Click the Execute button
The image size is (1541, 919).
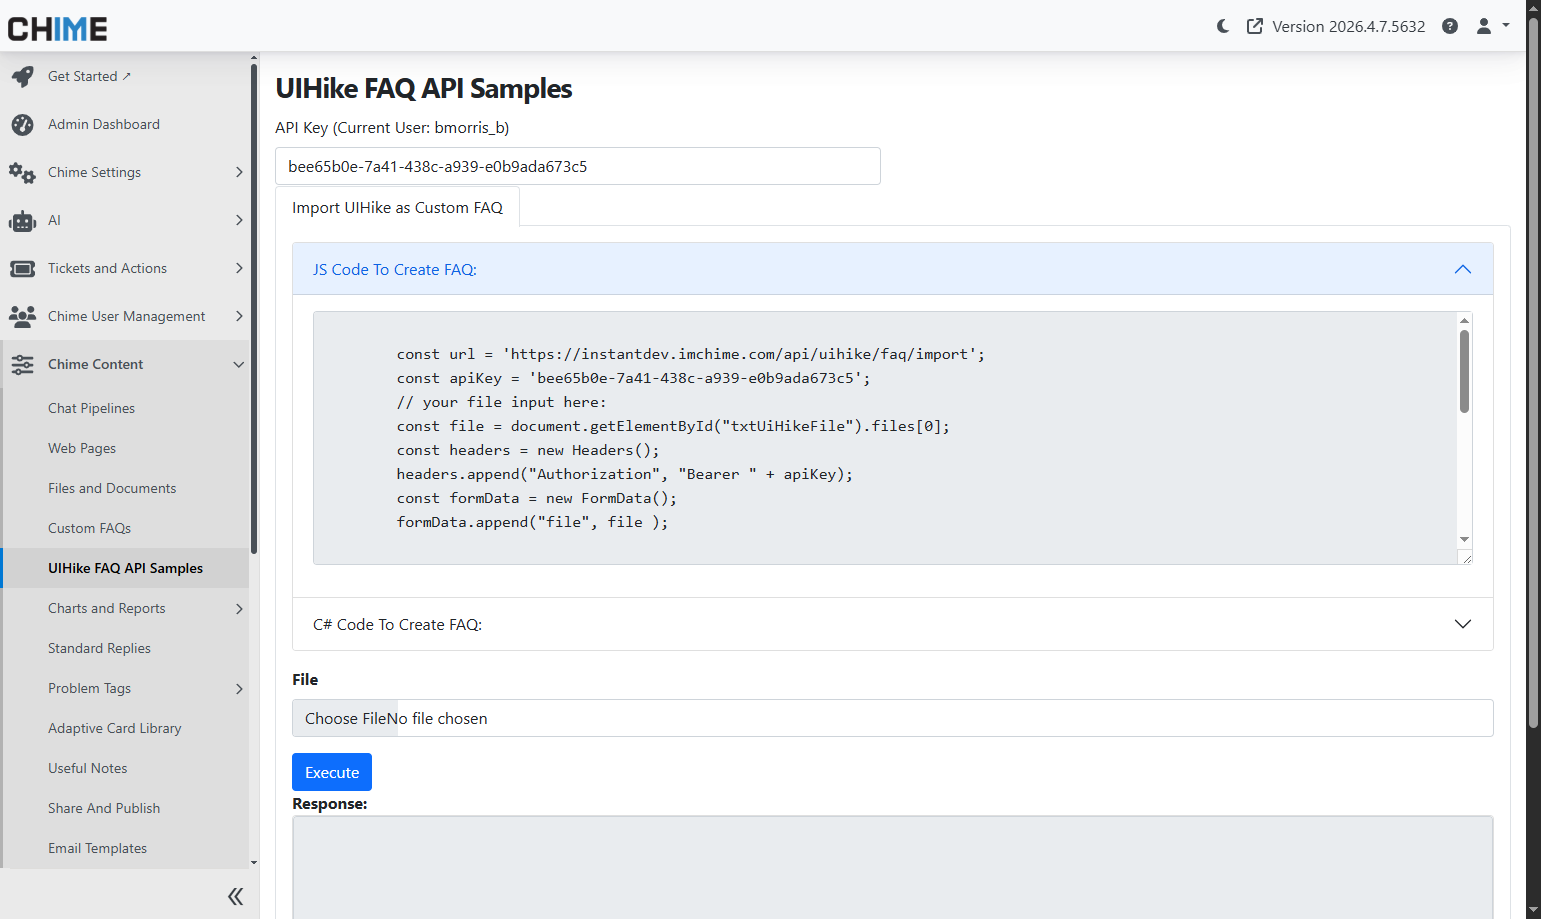[331, 772]
